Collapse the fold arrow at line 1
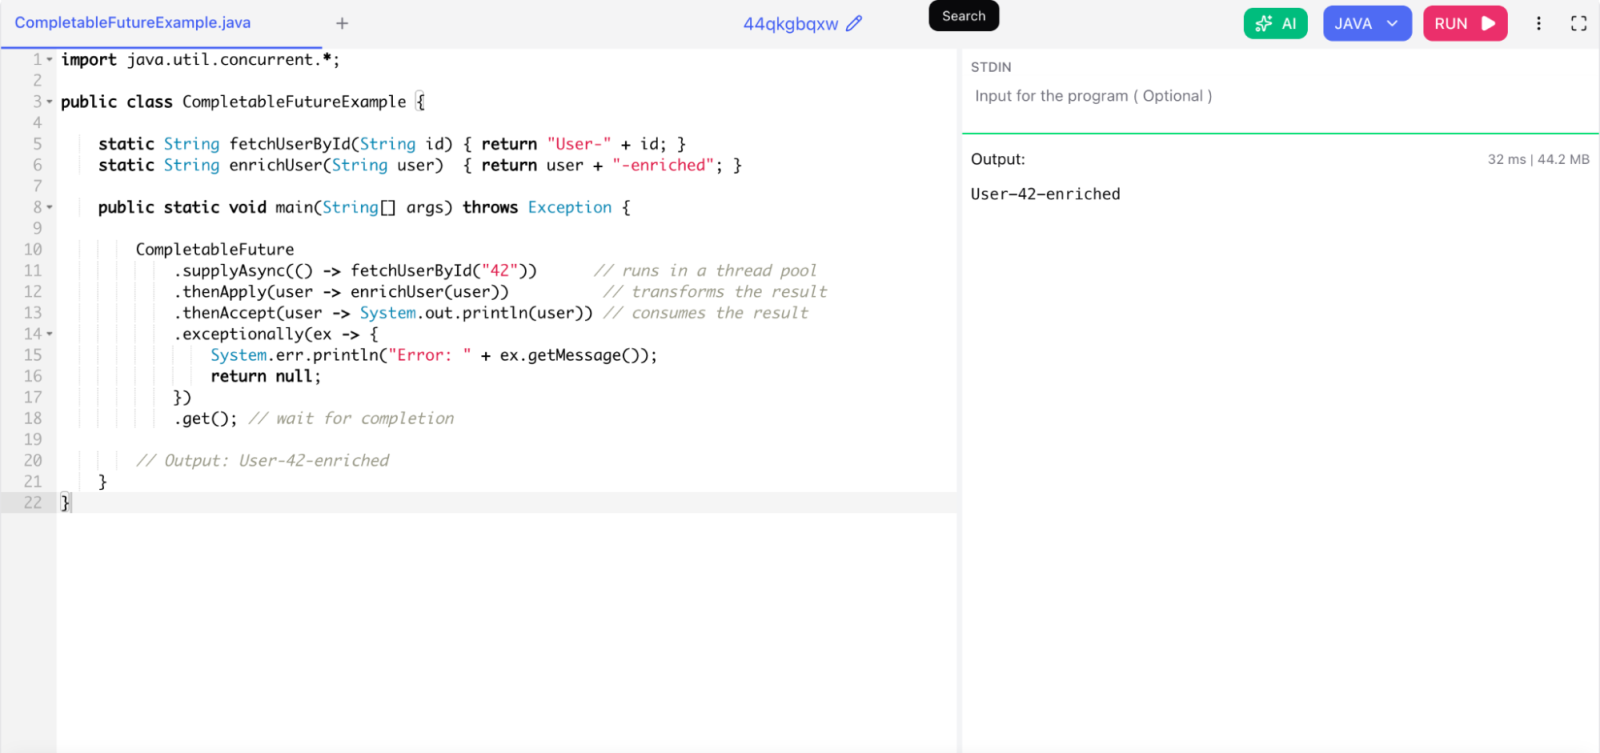This screenshot has width=1600, height=753. [49, 60]
